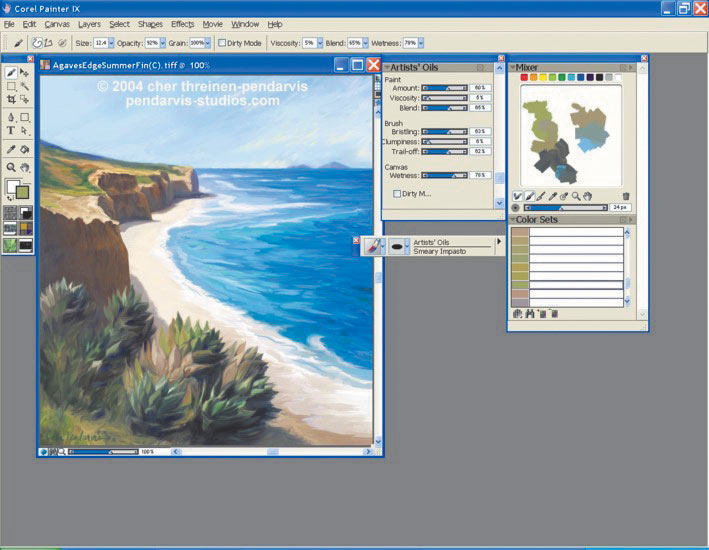Viewport: 709px width, 550px height.
Task: Open brush selector bar flyout arrow
Action: (x=499, y=242)
